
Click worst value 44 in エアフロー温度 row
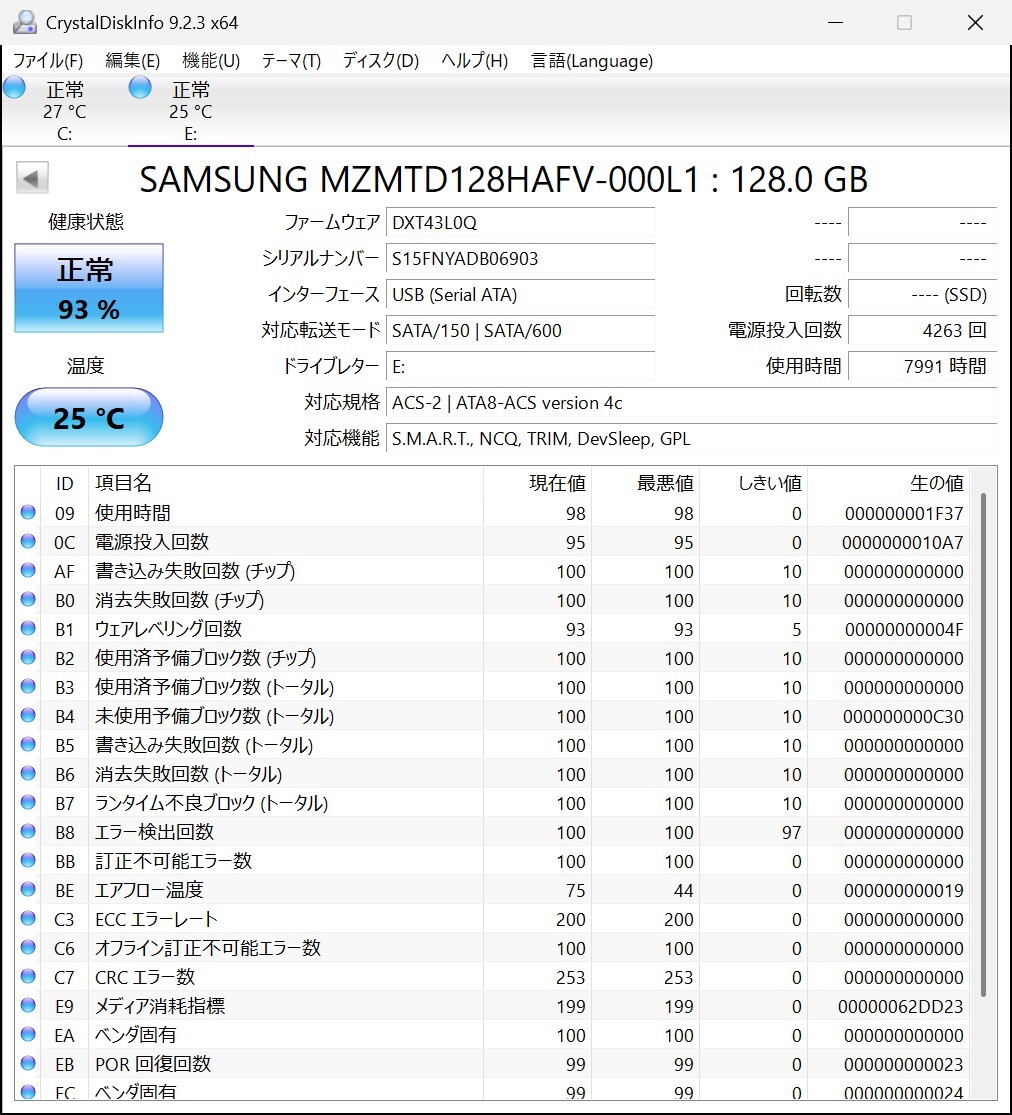click(683, 890)
